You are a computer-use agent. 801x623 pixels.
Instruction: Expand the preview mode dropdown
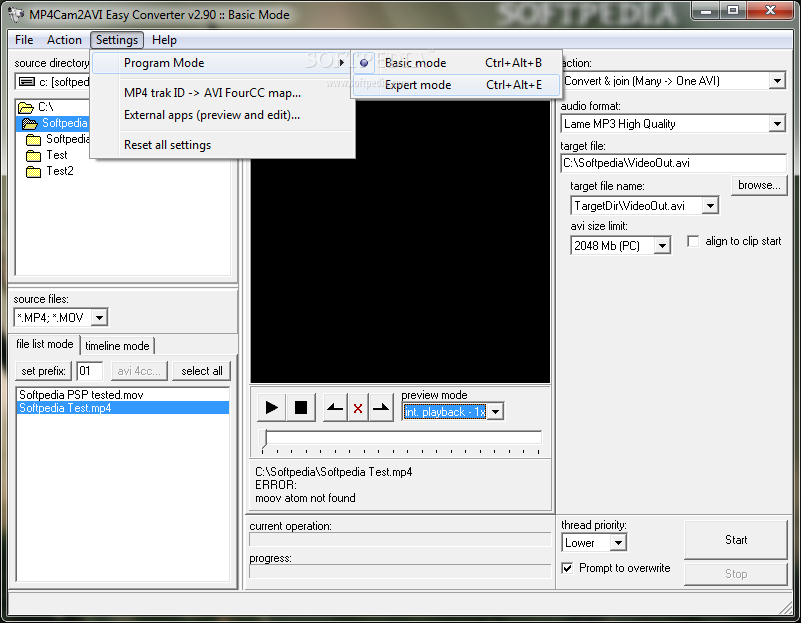[496, 412]
